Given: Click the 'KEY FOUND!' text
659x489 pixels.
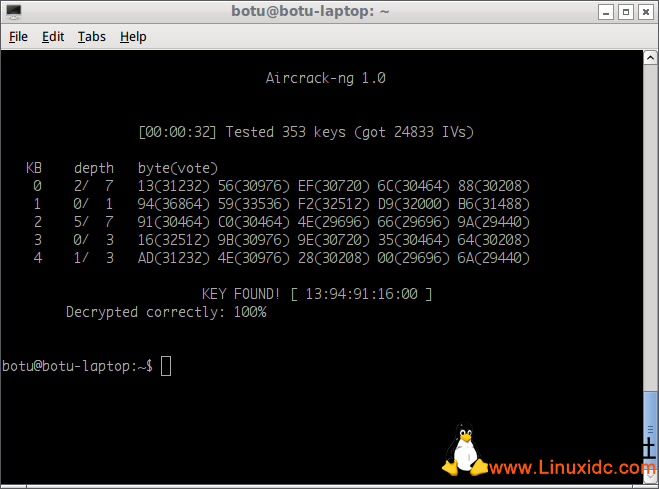Looking at the screenshot, I should (x=241, y=294).
